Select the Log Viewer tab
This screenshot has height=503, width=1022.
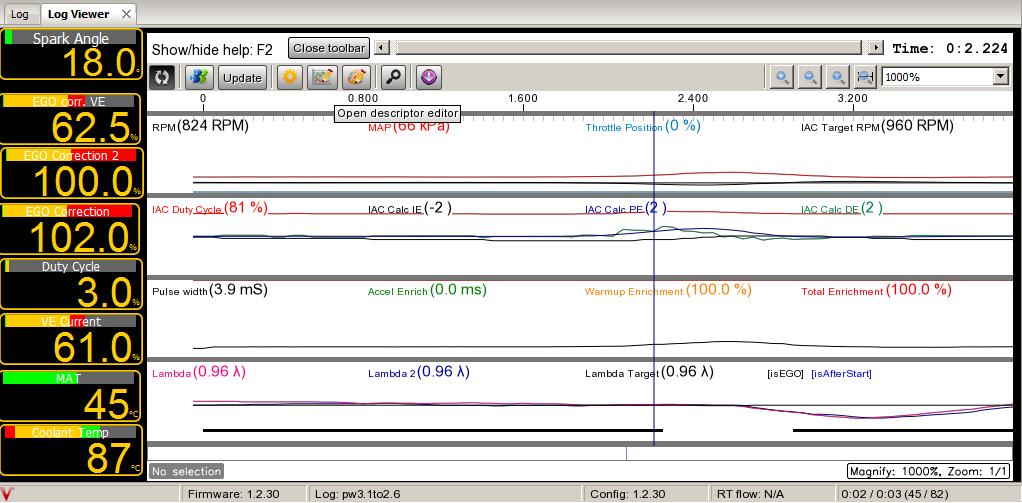[78, 14]
